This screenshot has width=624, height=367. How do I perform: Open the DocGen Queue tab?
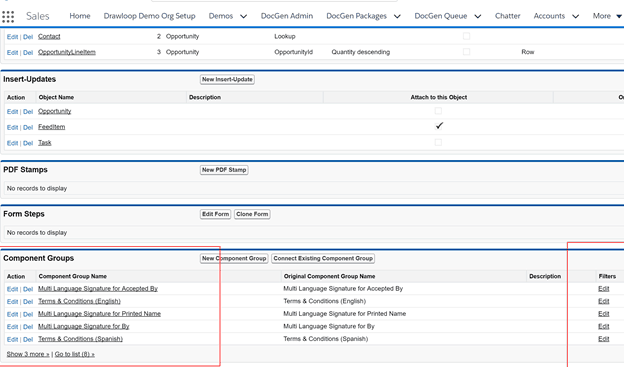(x=441, y=16)
